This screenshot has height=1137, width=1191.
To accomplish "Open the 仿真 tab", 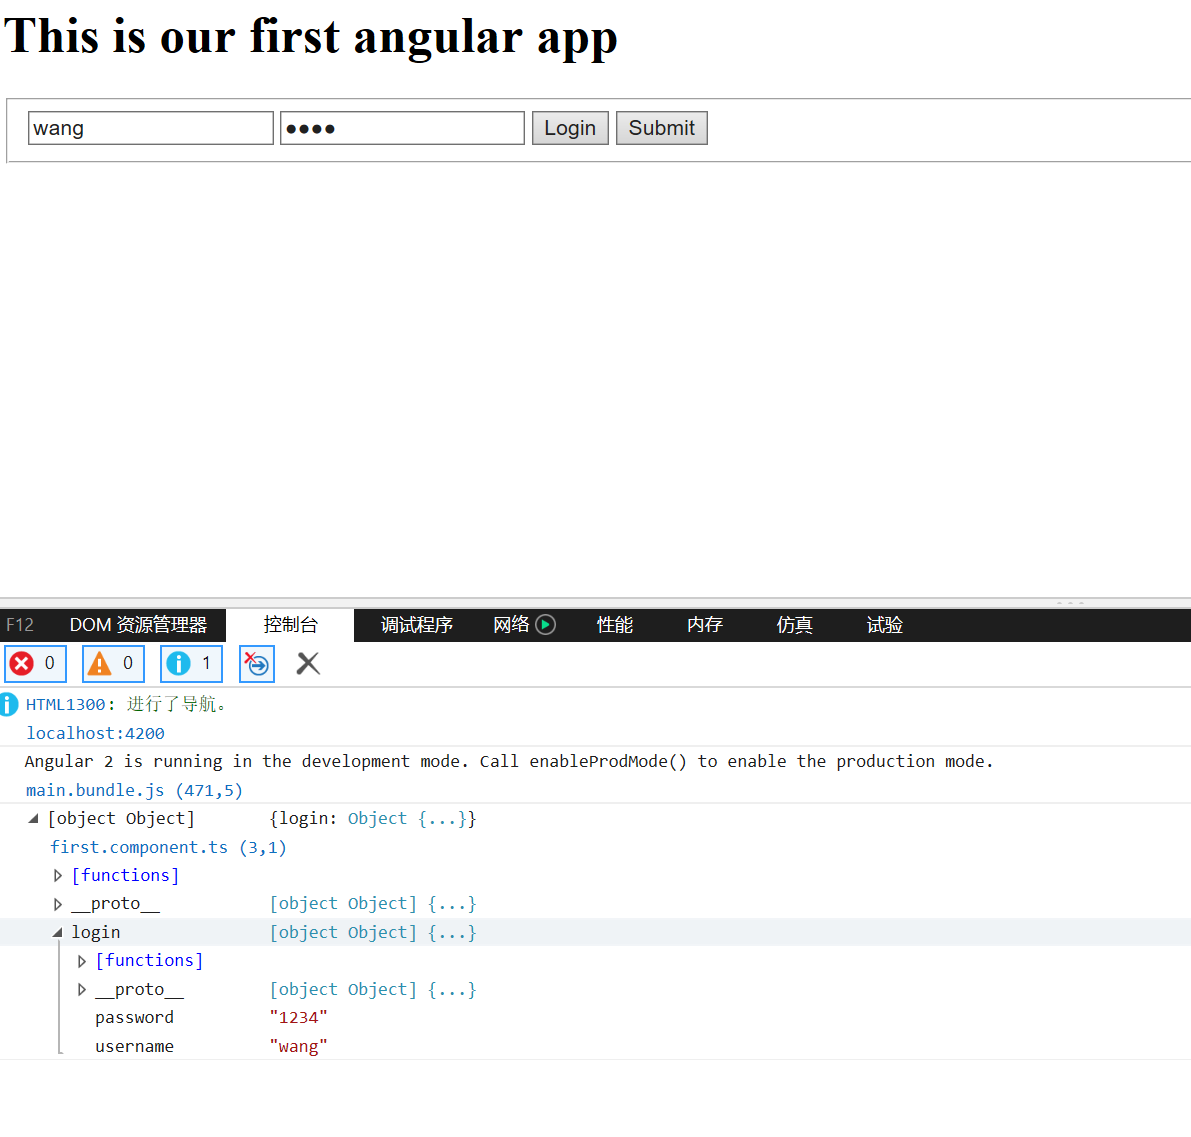I will [x=795, y=625].
